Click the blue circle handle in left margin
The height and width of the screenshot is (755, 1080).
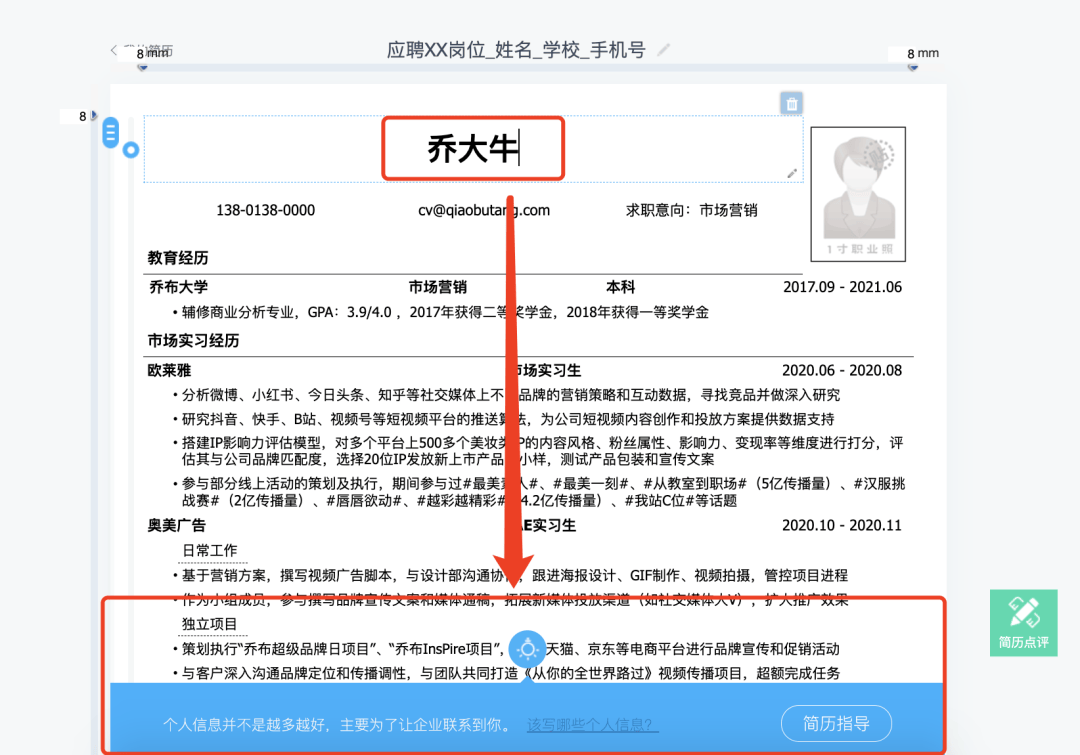coord(130,149)
